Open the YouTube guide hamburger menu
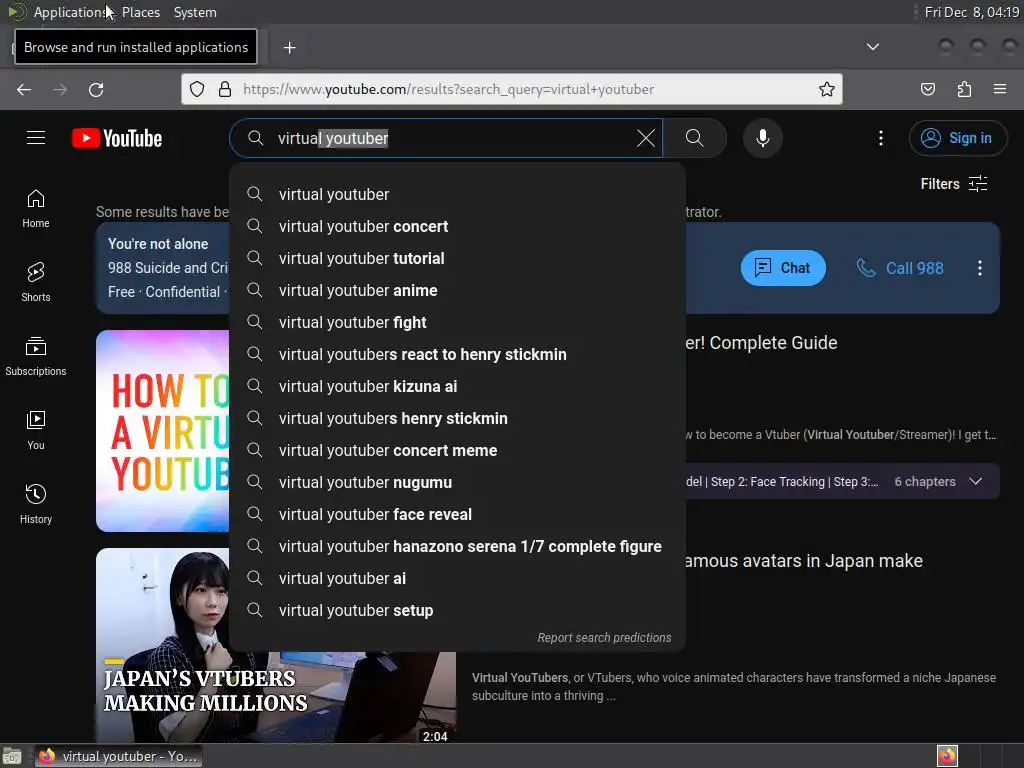Screen dimensions: 1024x768 36,138
